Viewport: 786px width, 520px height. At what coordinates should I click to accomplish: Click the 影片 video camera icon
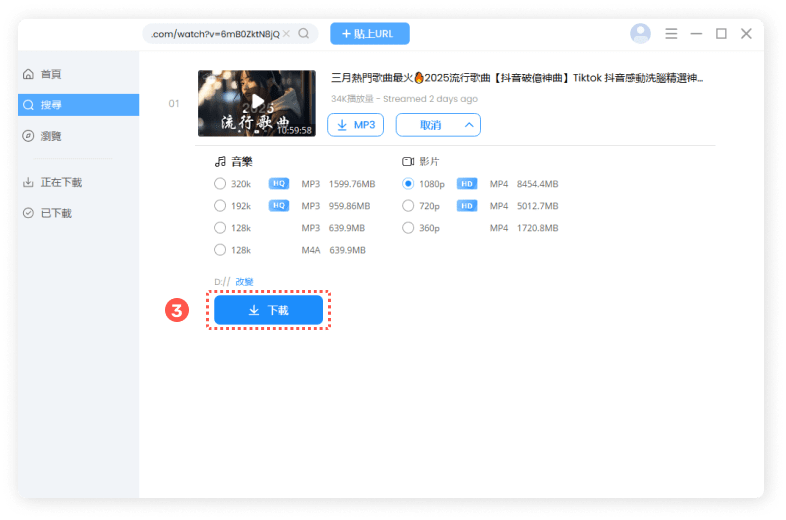coord(408,161)
